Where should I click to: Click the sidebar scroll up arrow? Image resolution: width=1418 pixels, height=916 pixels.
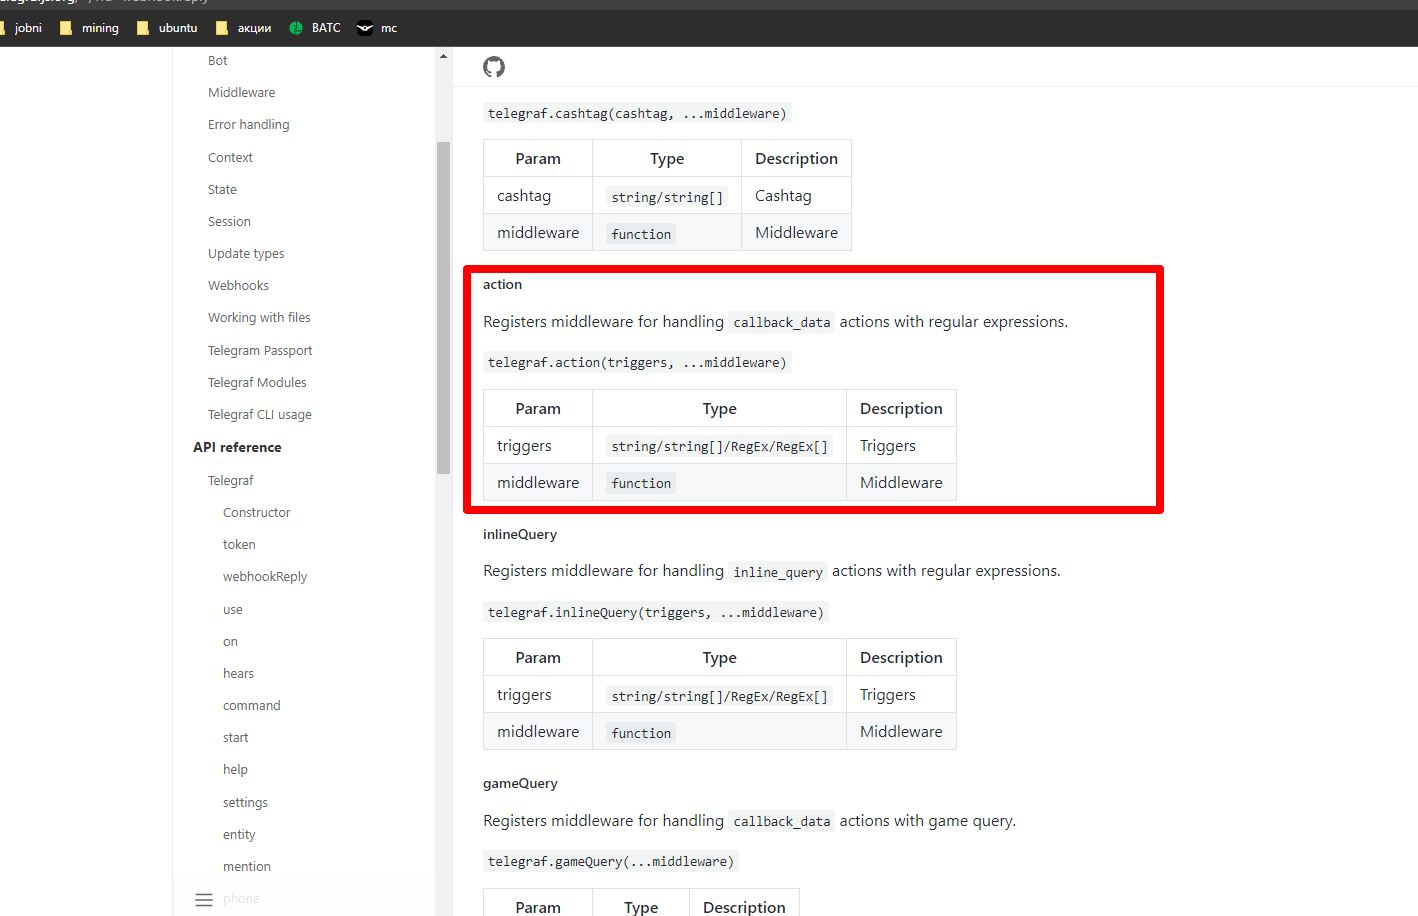tap(443, 56)
